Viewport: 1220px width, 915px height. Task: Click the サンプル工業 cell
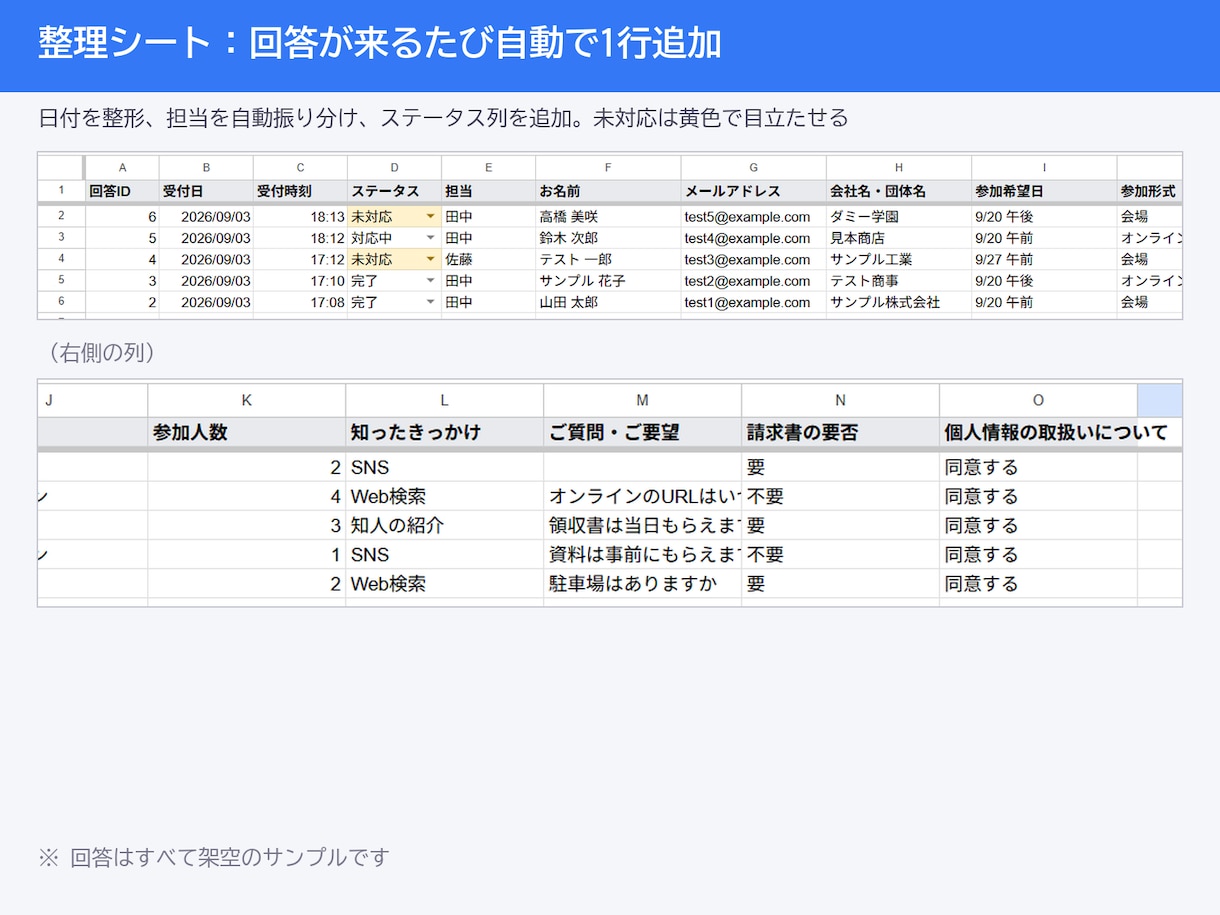899,259
